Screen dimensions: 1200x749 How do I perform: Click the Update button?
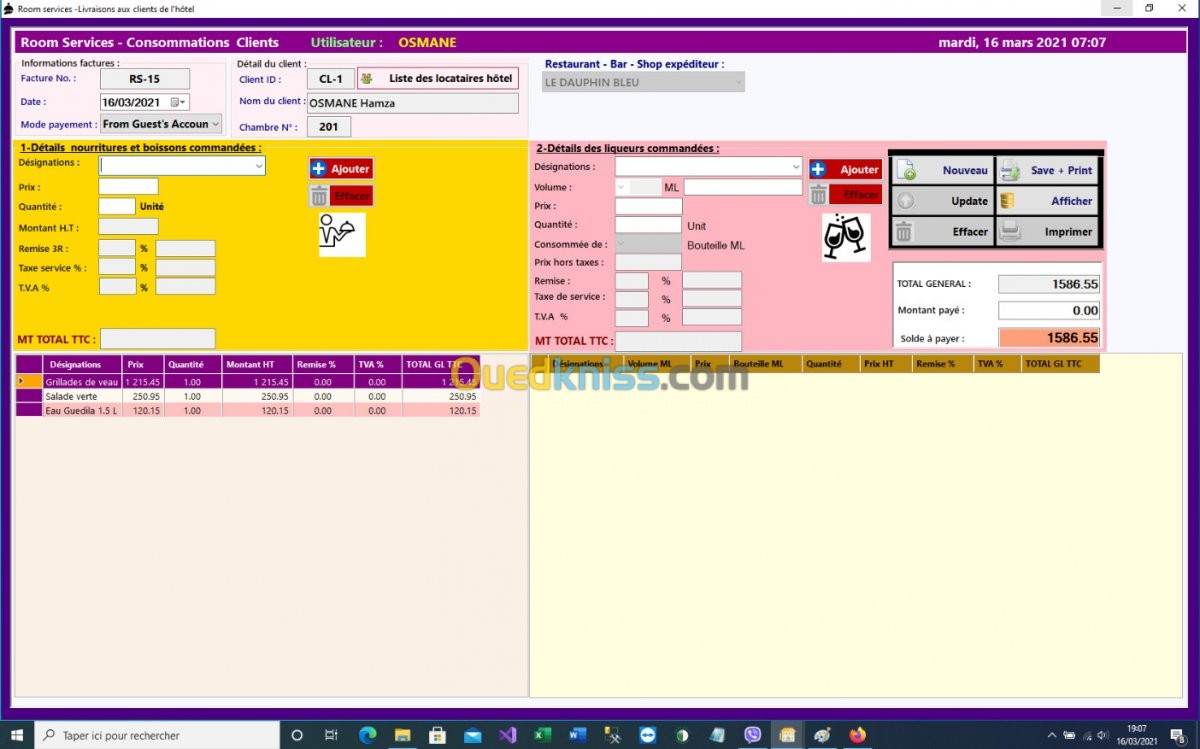pyautogui.click(x=942, y=201)
